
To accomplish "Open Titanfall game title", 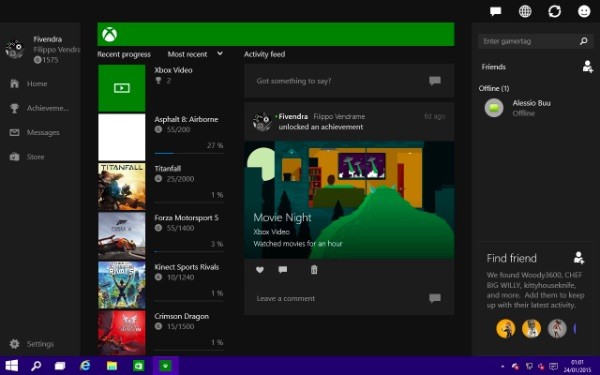I will pyautogui.click(x=168, y=168).
